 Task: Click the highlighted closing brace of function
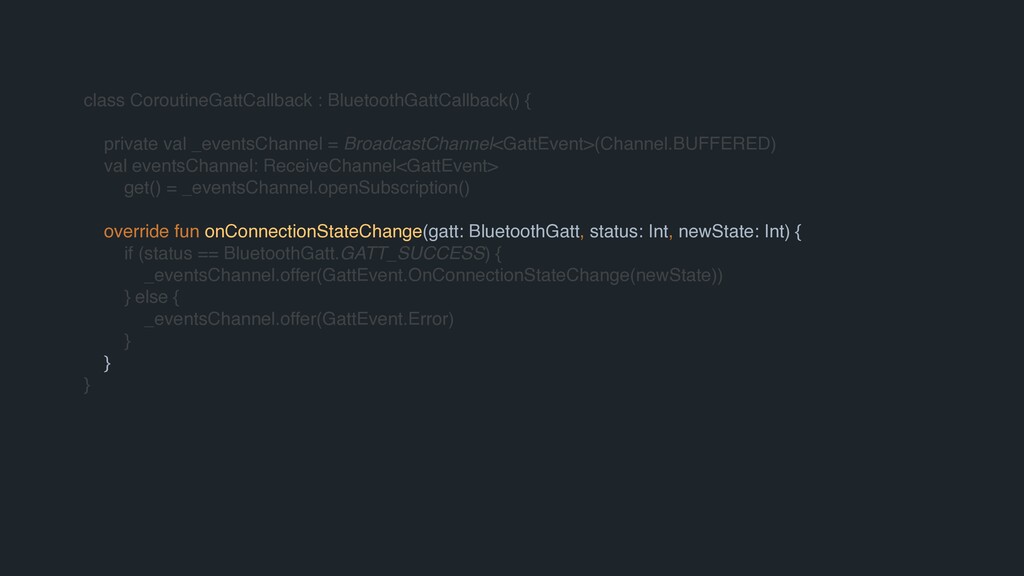(x=107, y=363)
